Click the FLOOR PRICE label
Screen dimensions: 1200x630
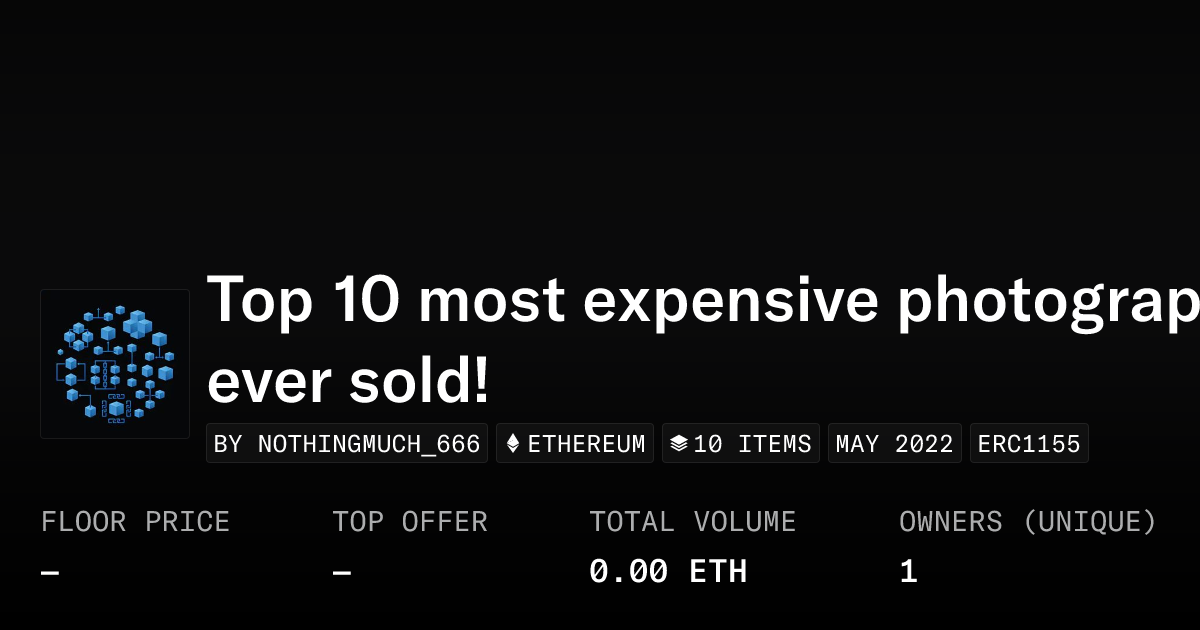135,522
